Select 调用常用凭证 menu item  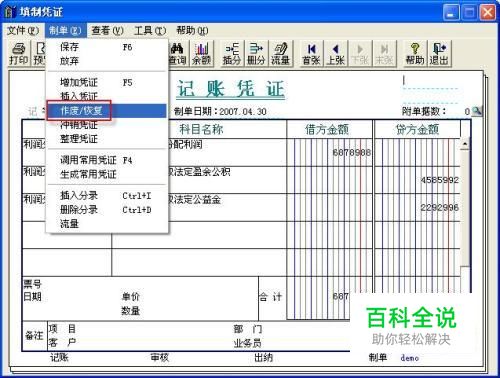click(x=107, y=160)
